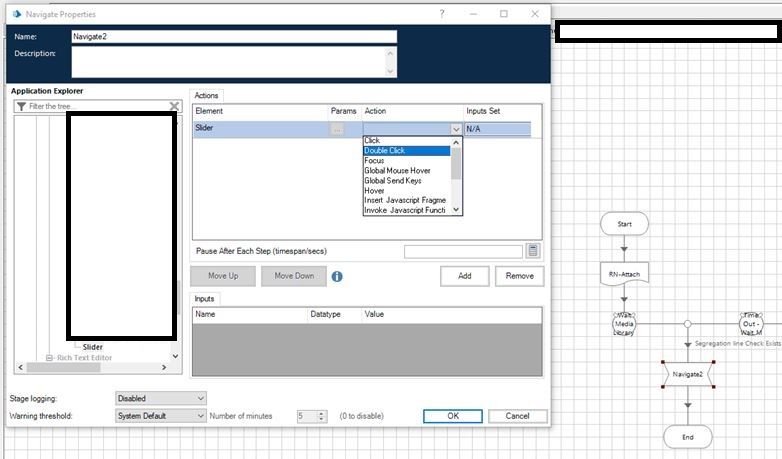Switch to the Inputs tab
Viewport: 782px width, 459px height.
pos(204,299)
